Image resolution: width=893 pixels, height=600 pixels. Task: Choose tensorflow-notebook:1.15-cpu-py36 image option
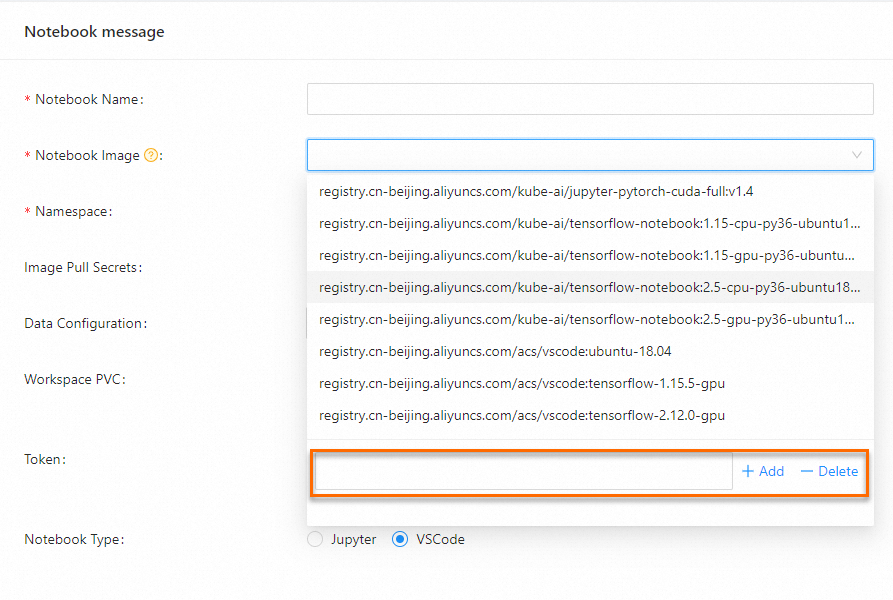tap(590, 223)
